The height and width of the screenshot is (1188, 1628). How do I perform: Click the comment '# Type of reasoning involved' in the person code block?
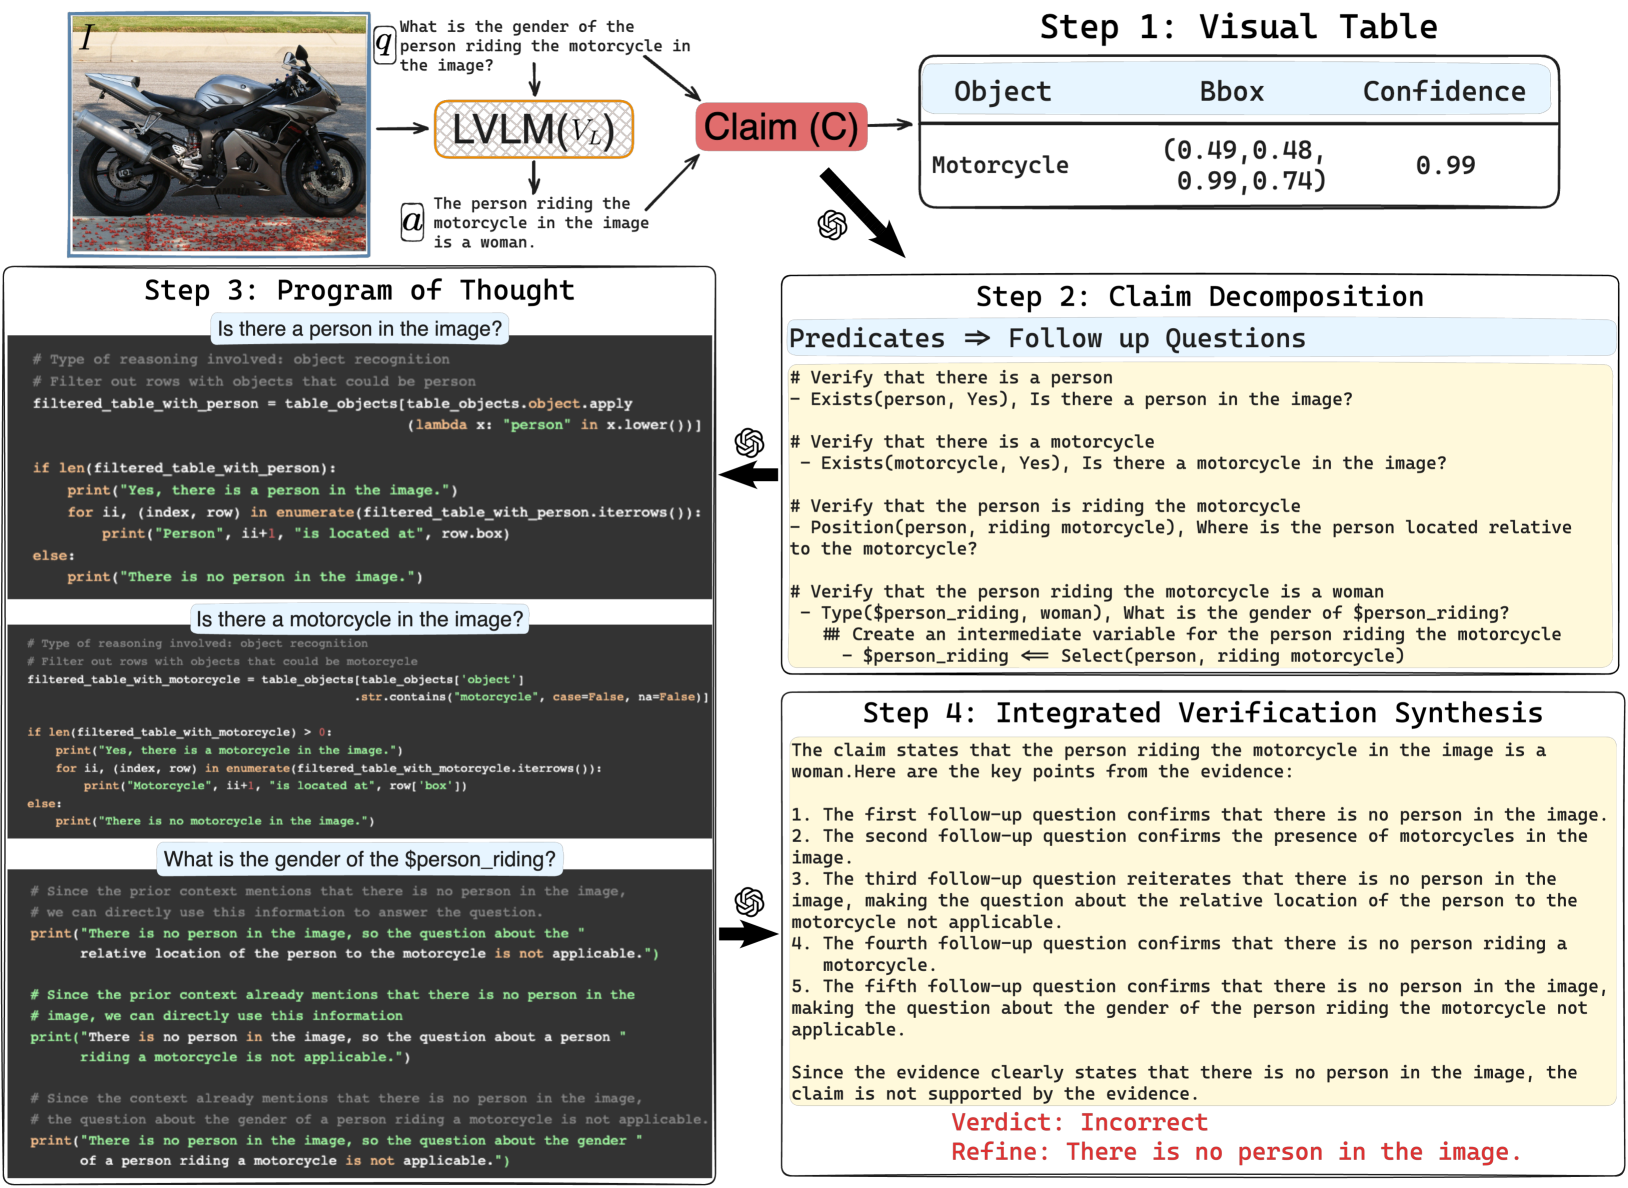coord(241,359)
